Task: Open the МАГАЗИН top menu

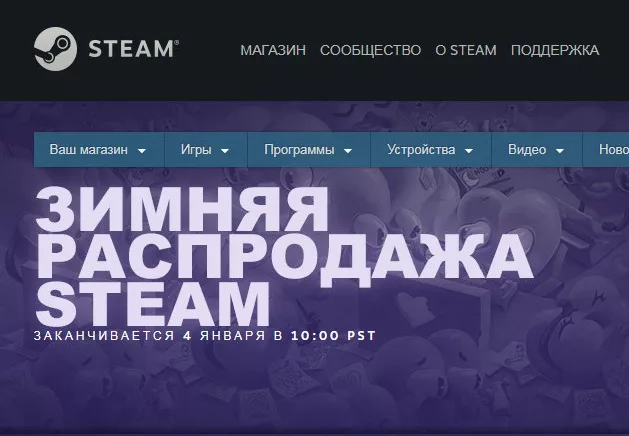Action: [273, 51]
